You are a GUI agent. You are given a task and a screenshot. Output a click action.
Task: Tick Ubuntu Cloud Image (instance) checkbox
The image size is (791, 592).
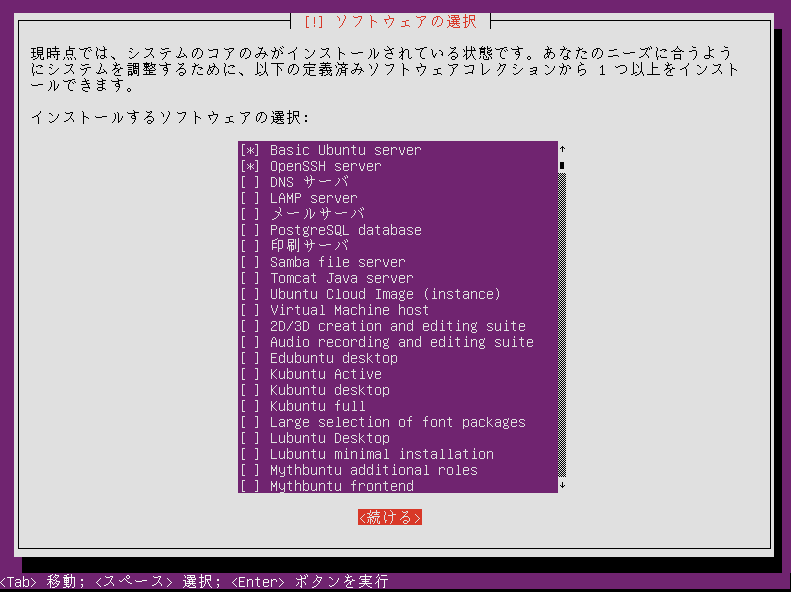tap(250, 294)
